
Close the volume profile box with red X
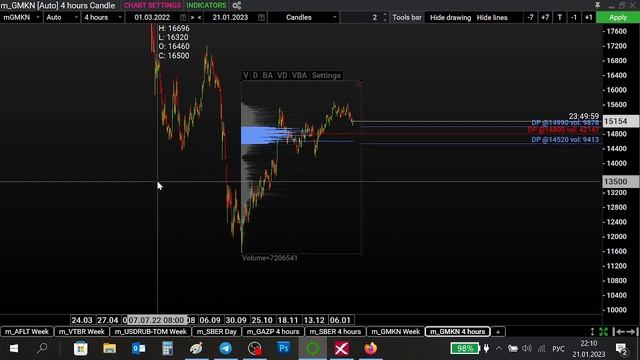pyautogui.click(x=359, y=84)
